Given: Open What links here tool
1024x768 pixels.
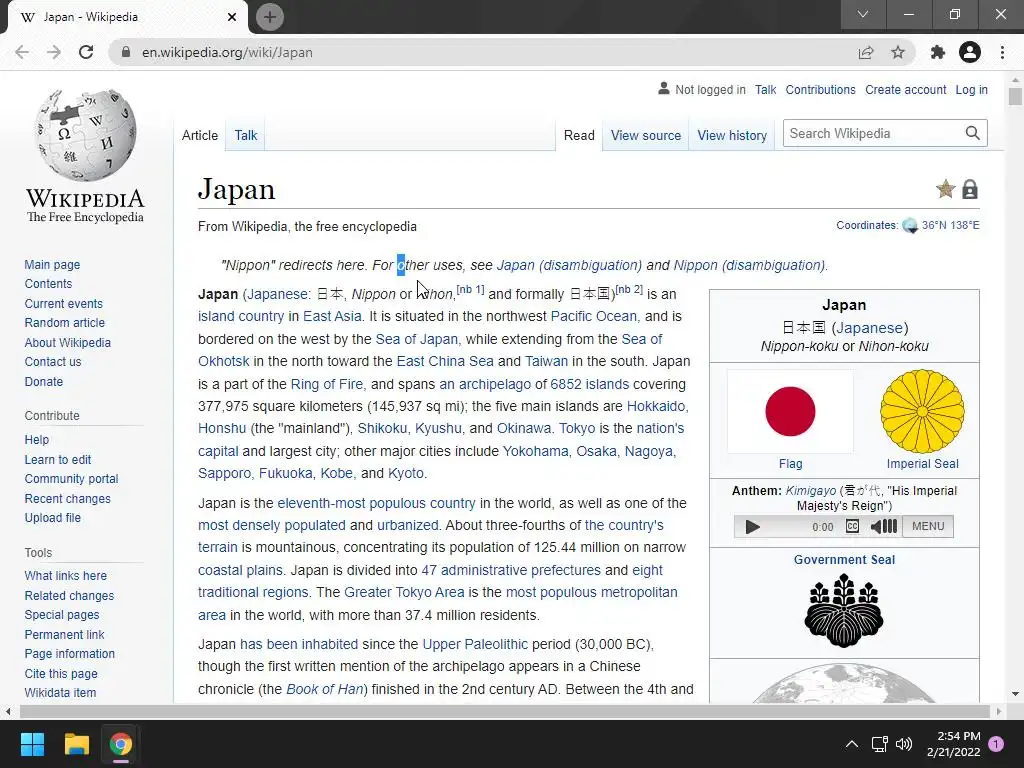Looking at the screenshot, I should click(65, 575).
